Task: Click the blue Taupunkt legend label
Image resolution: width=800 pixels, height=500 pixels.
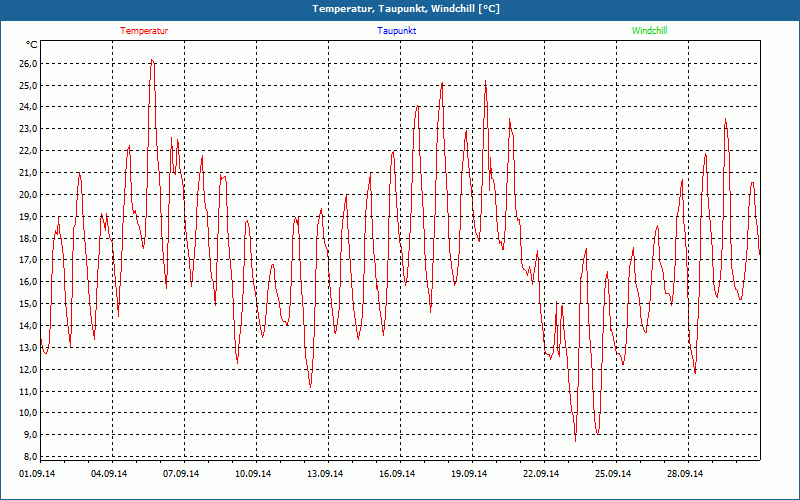Action: pos(396,31)
